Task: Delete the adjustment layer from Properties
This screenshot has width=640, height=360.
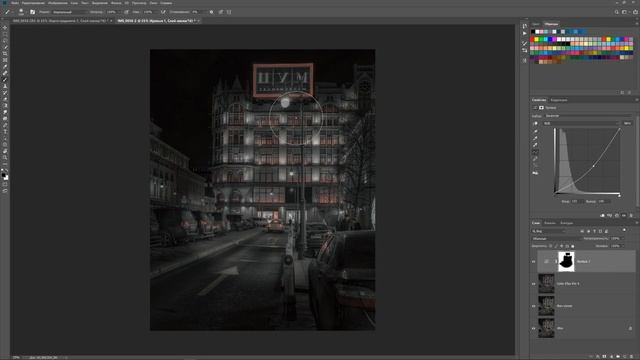Action: [631, 215]
